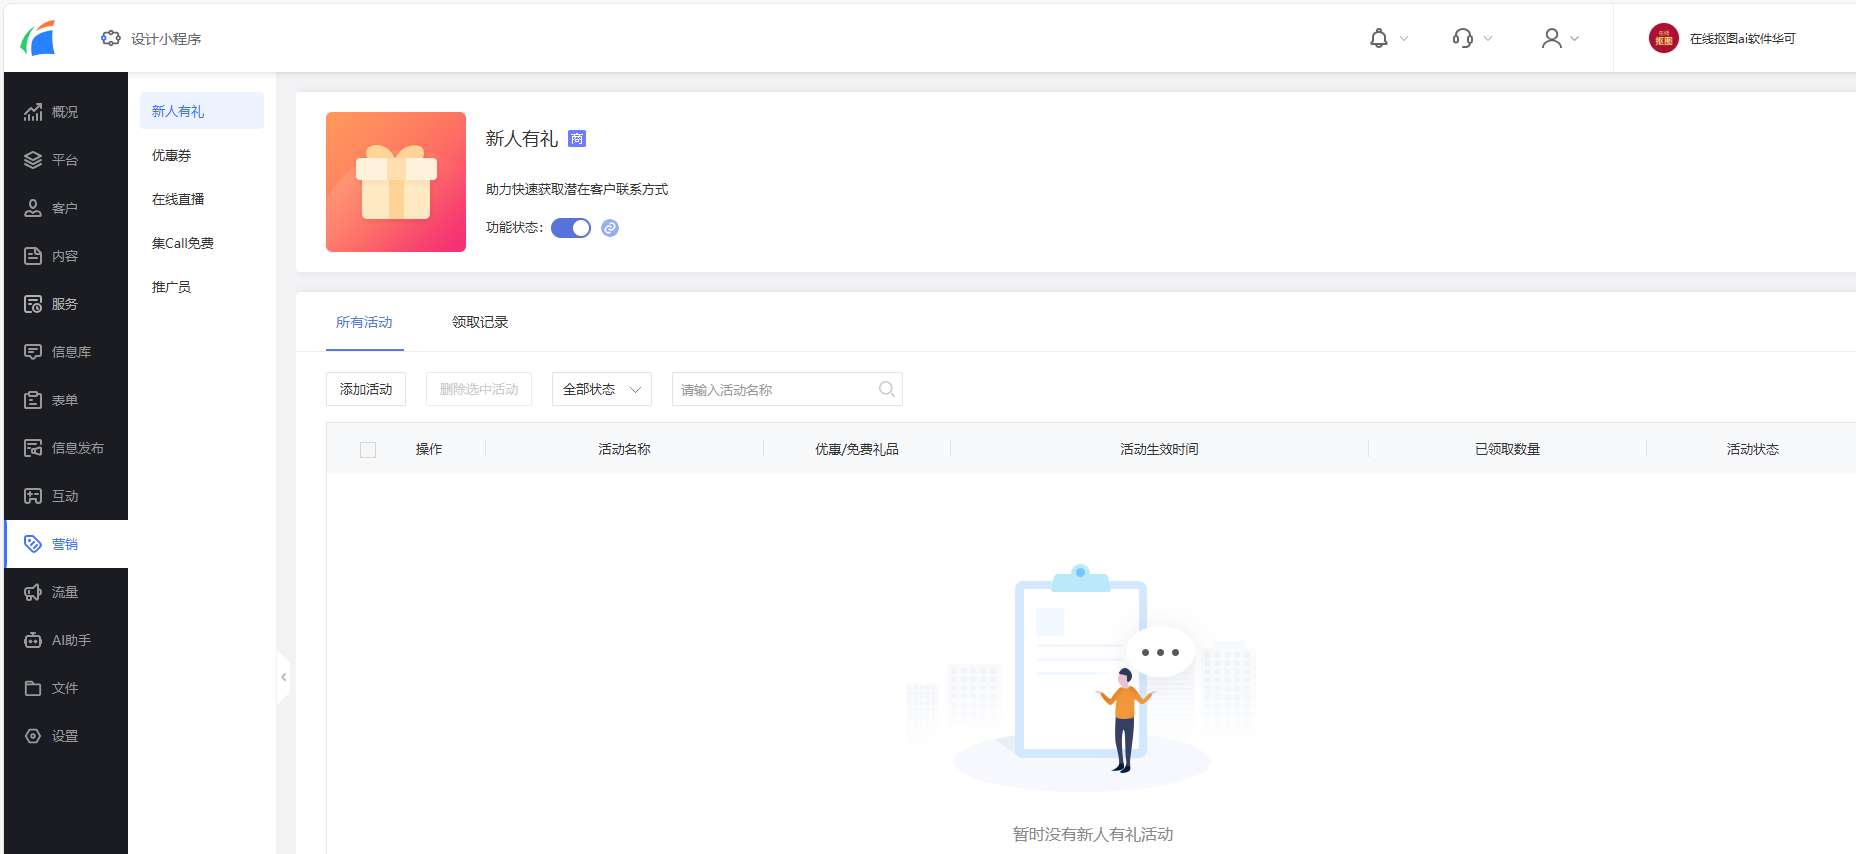Click the user account icon
This screenshot has height=854, width=1856.
[x=1551, y=38]
